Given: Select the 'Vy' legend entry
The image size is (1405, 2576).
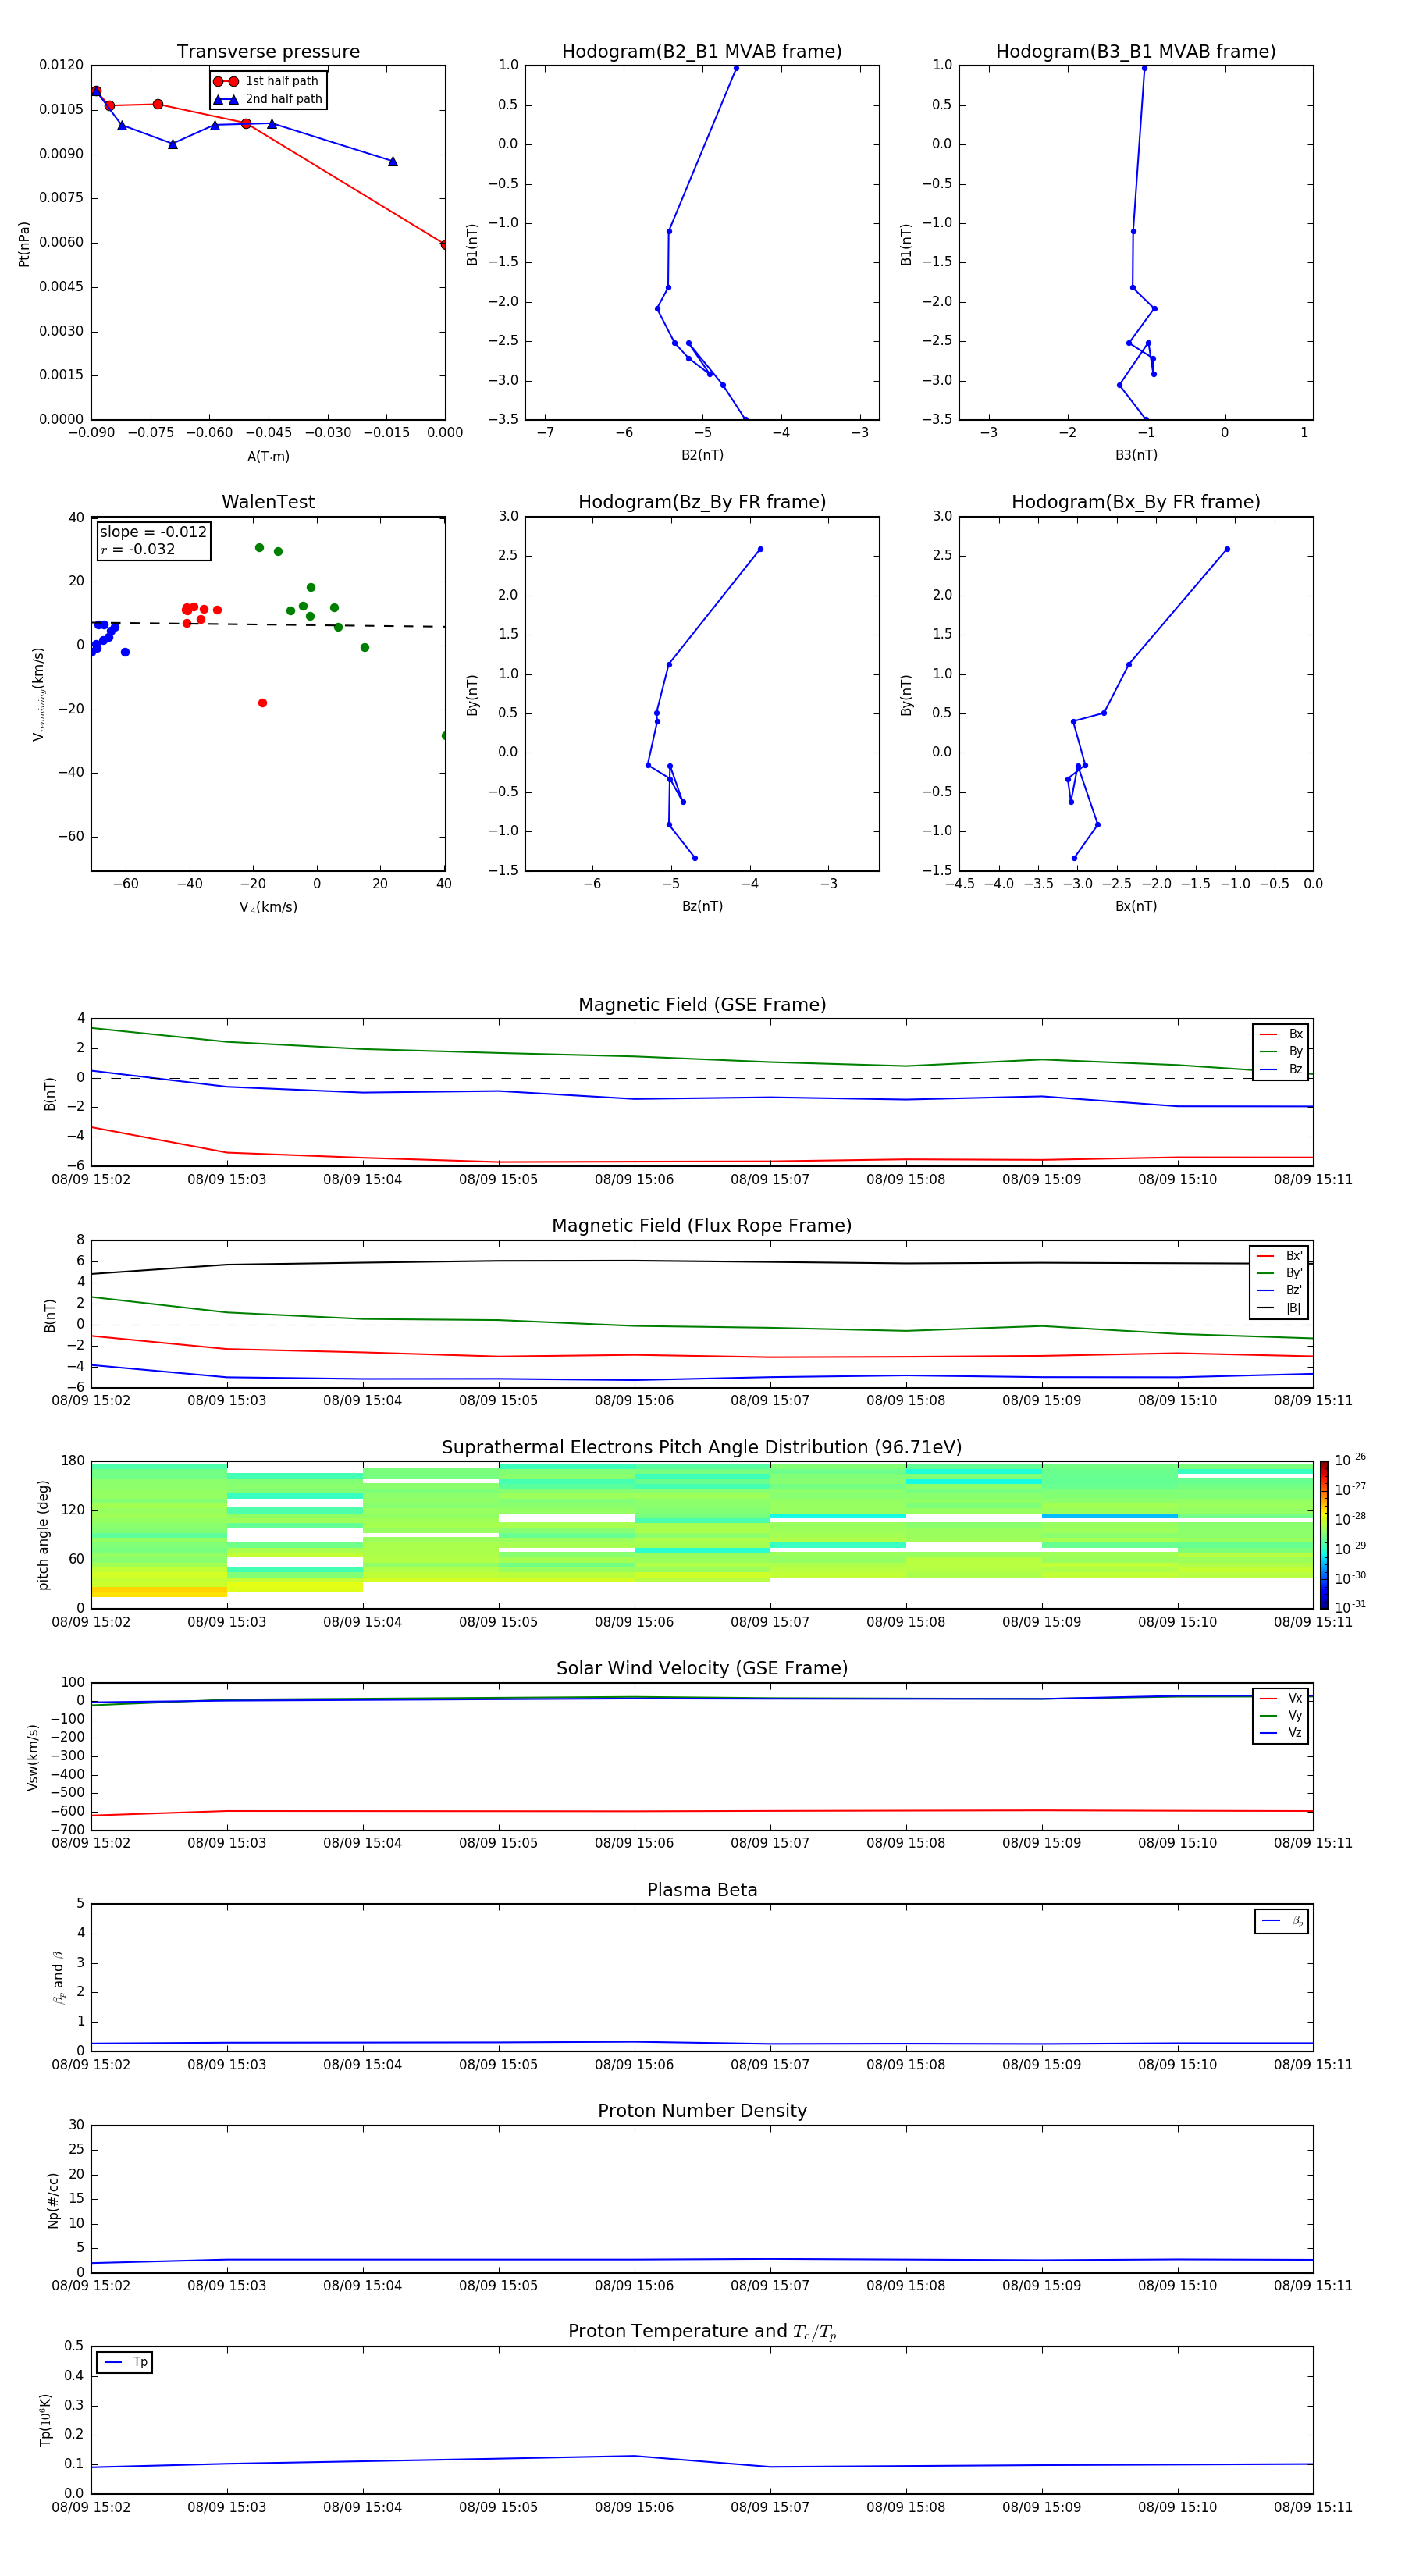Looking at the screenshot, I should pyautogui.click(x=1282, y=1715).
